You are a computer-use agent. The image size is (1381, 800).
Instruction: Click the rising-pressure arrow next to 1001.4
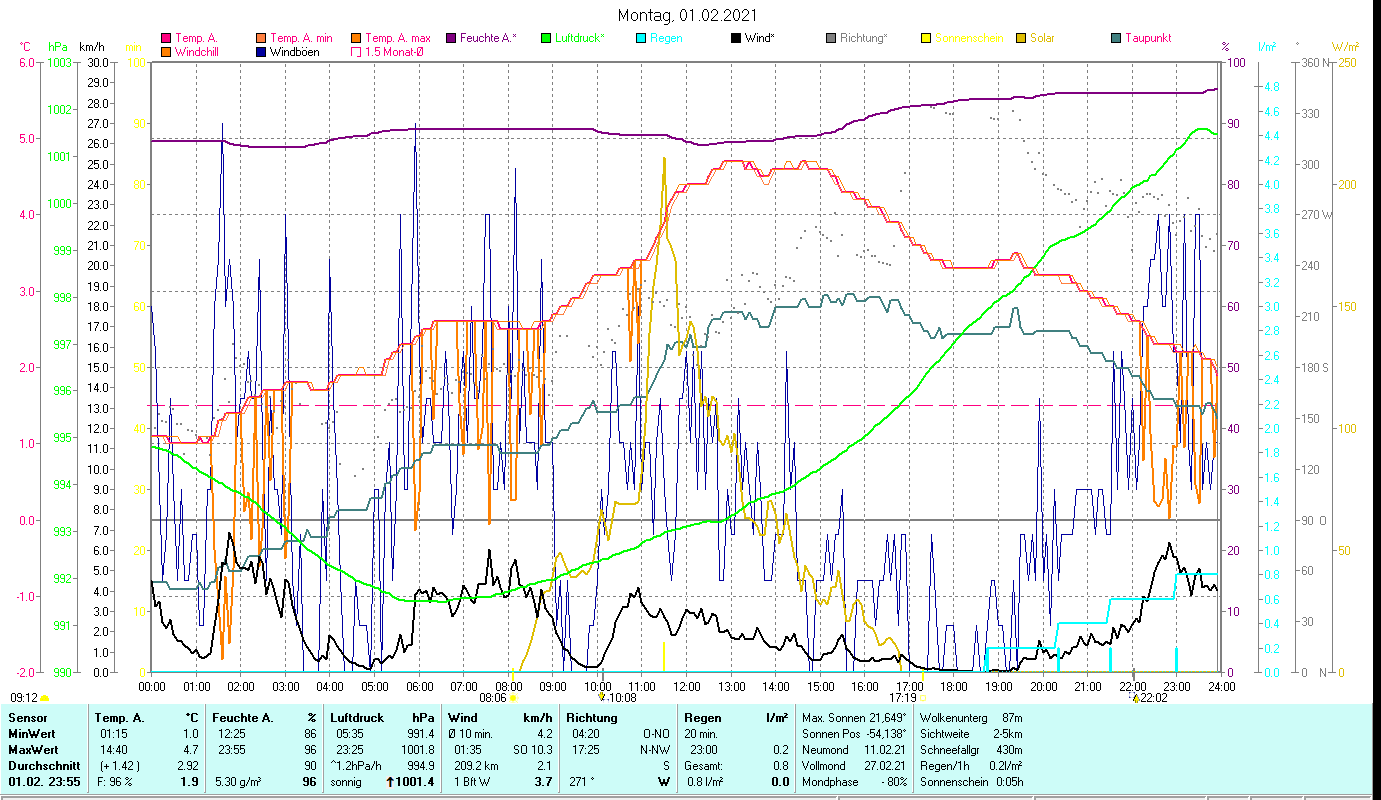click(x=391, y=782)
